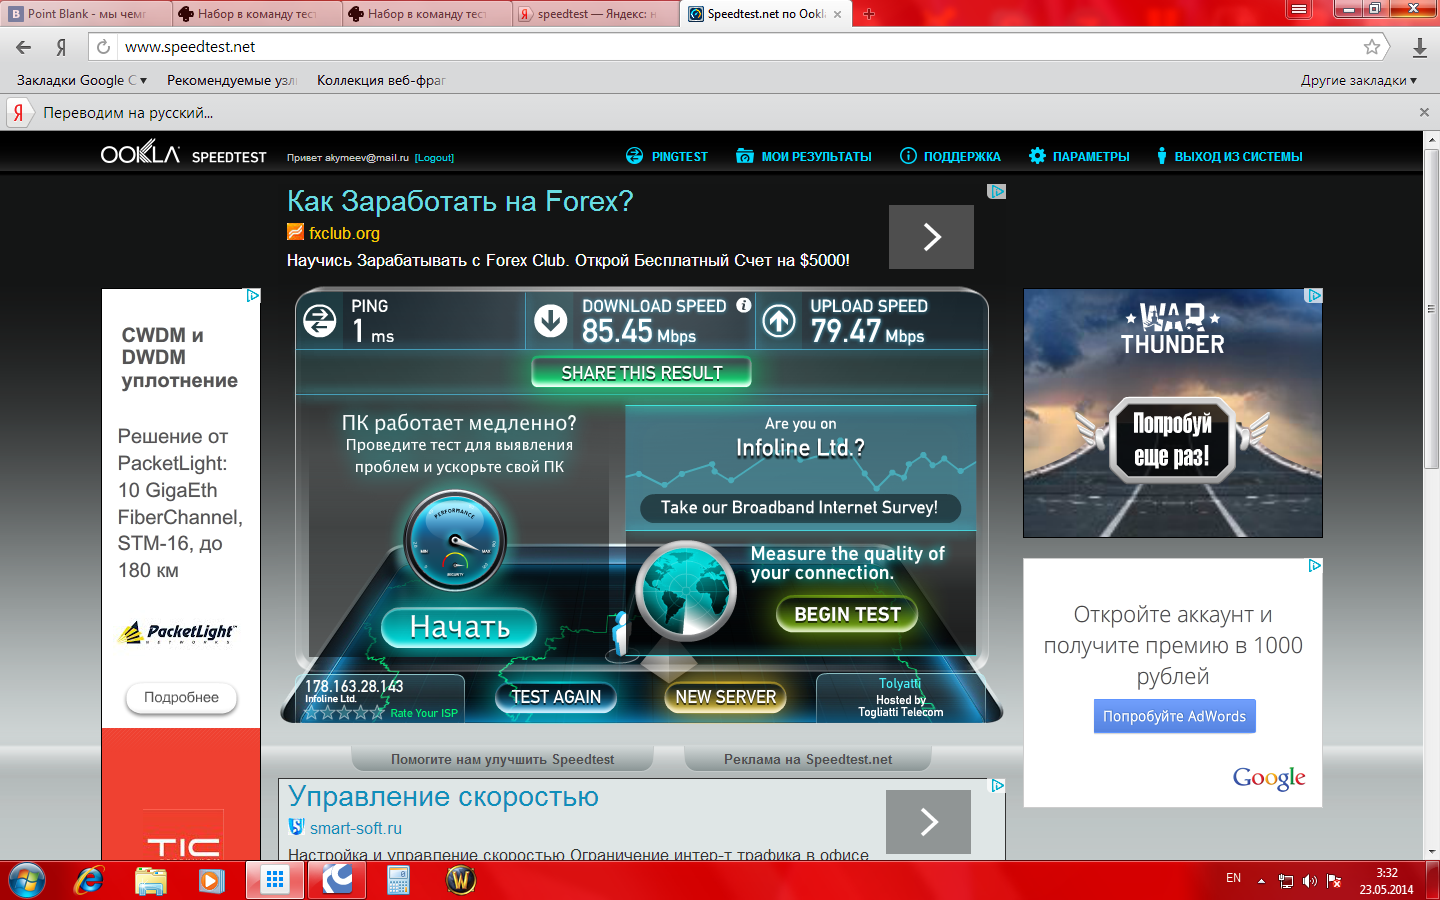Open the Yandex home button
Screen dimensions: 1440x900
coord(61,47)
